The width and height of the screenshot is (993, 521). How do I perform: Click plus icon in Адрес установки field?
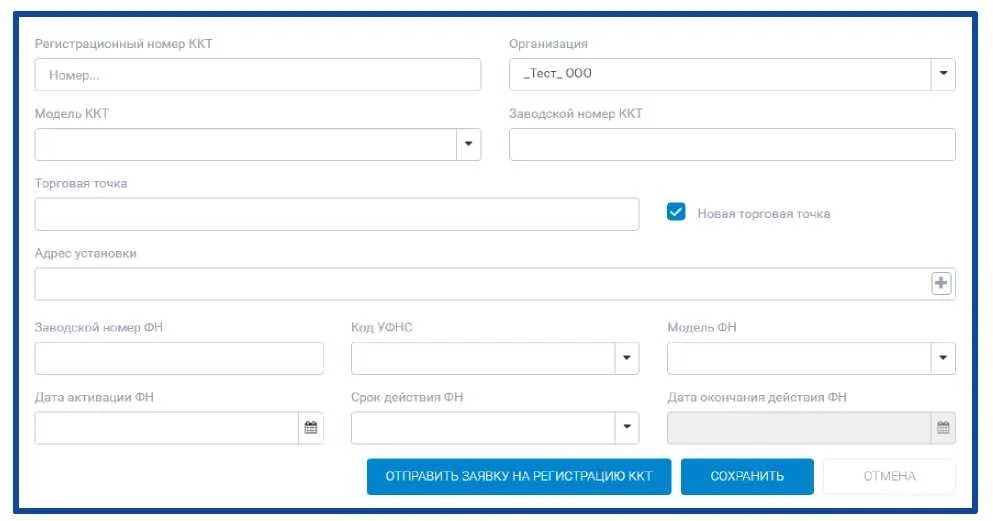coord(941,283)
